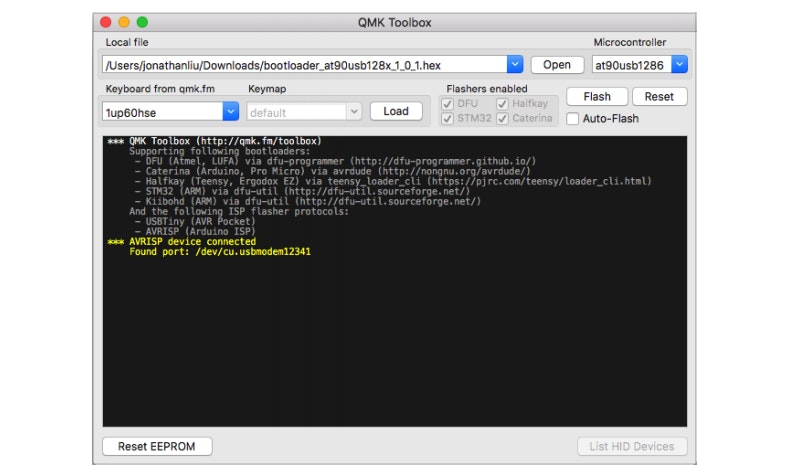The width and height of the screenshot is (788, 470).
Task: Expand the Local file path dropdown
Action: 515,65
